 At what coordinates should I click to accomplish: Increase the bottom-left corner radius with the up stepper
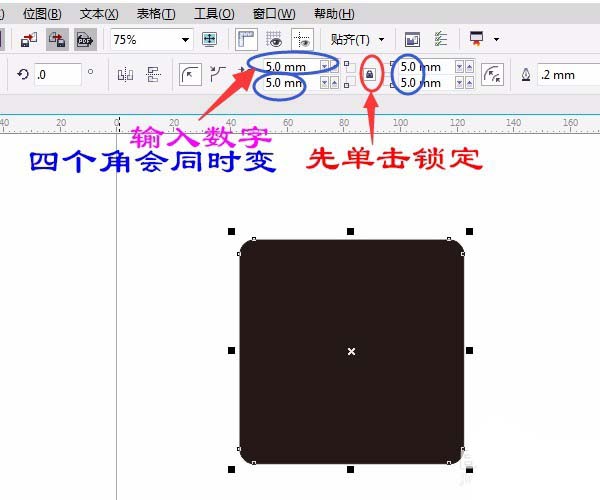[334, 83]
